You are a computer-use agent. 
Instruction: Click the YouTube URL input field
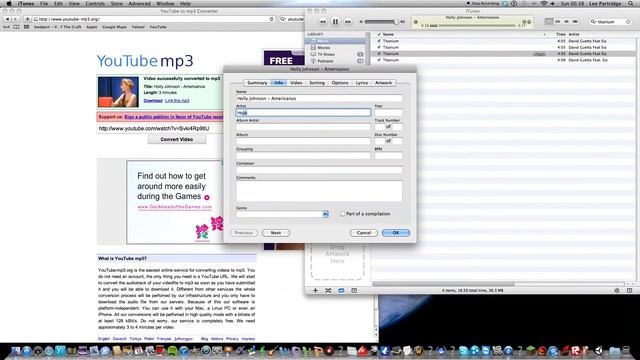(161, 129)
